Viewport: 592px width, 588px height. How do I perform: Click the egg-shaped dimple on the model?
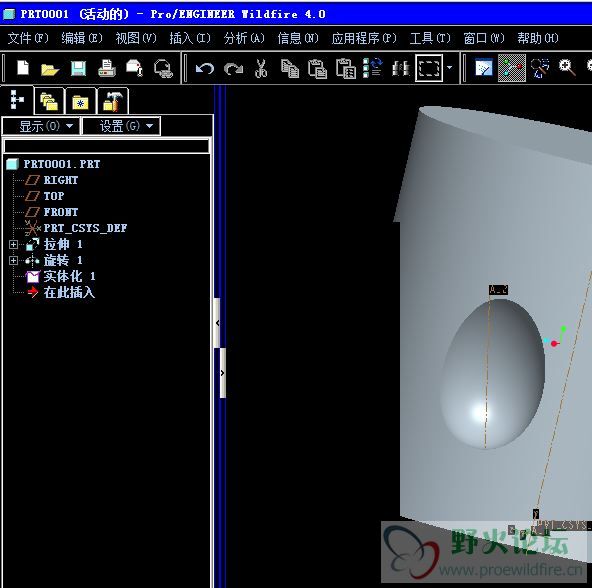[x=493, y=374]
